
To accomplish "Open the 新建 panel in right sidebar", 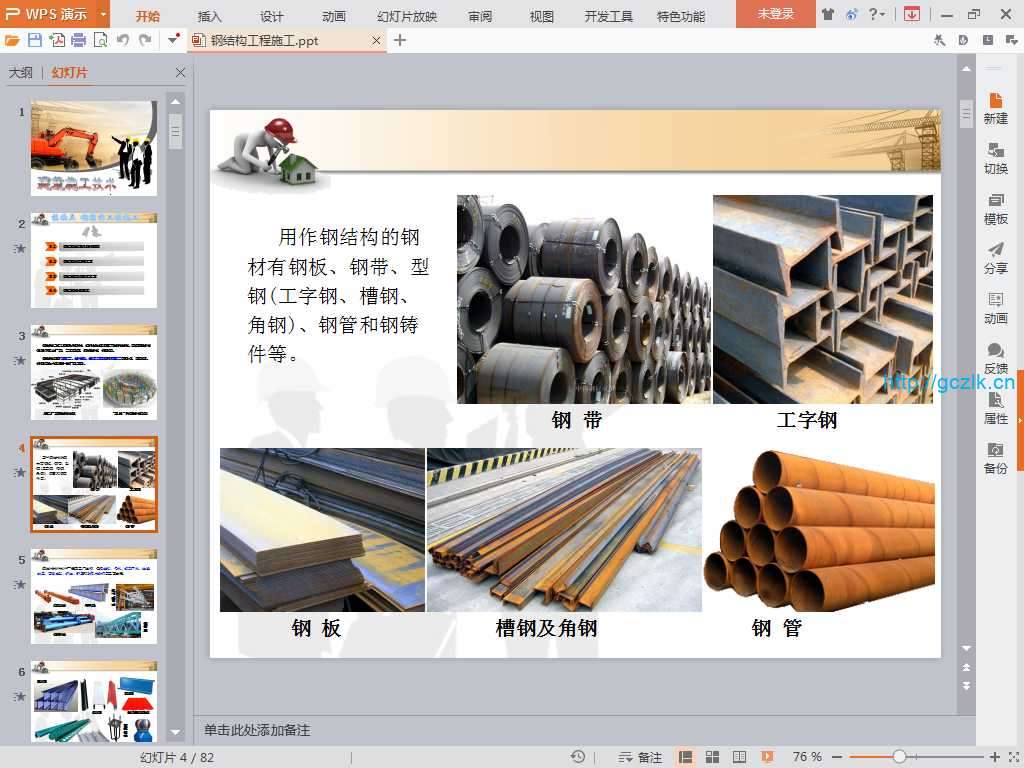I will point(995,108).
